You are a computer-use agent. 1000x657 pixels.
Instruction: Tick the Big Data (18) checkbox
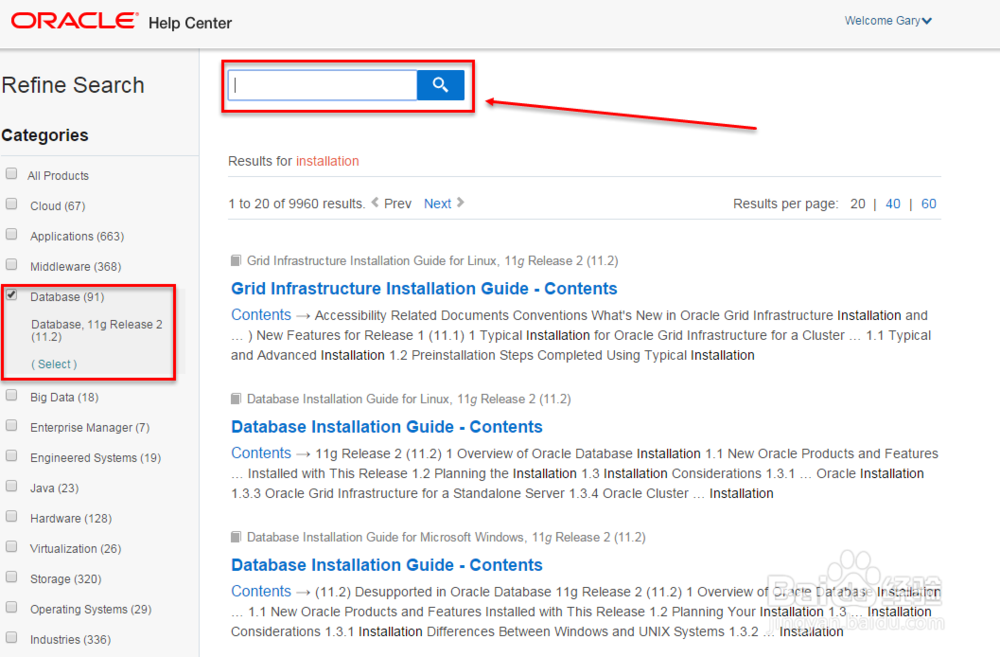11,395
